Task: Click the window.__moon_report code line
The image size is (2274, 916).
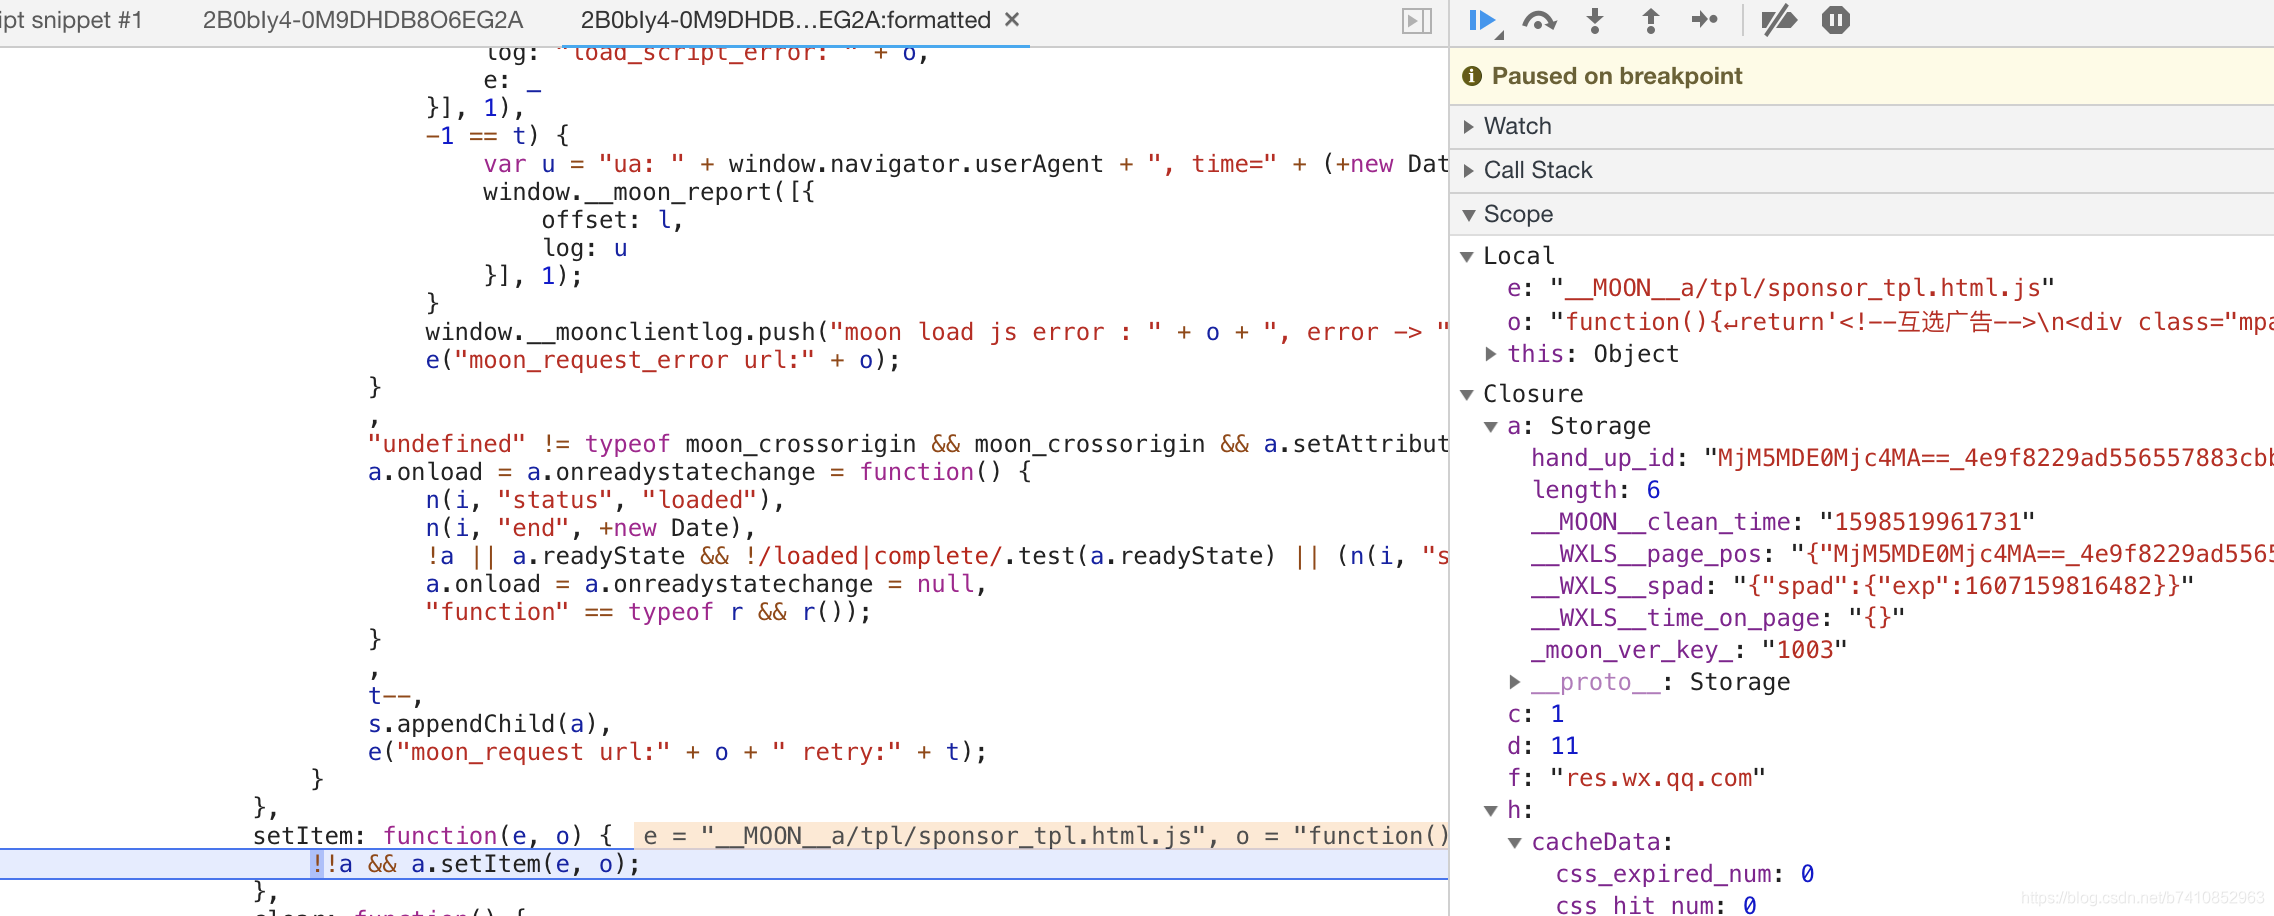Action: 649,192
